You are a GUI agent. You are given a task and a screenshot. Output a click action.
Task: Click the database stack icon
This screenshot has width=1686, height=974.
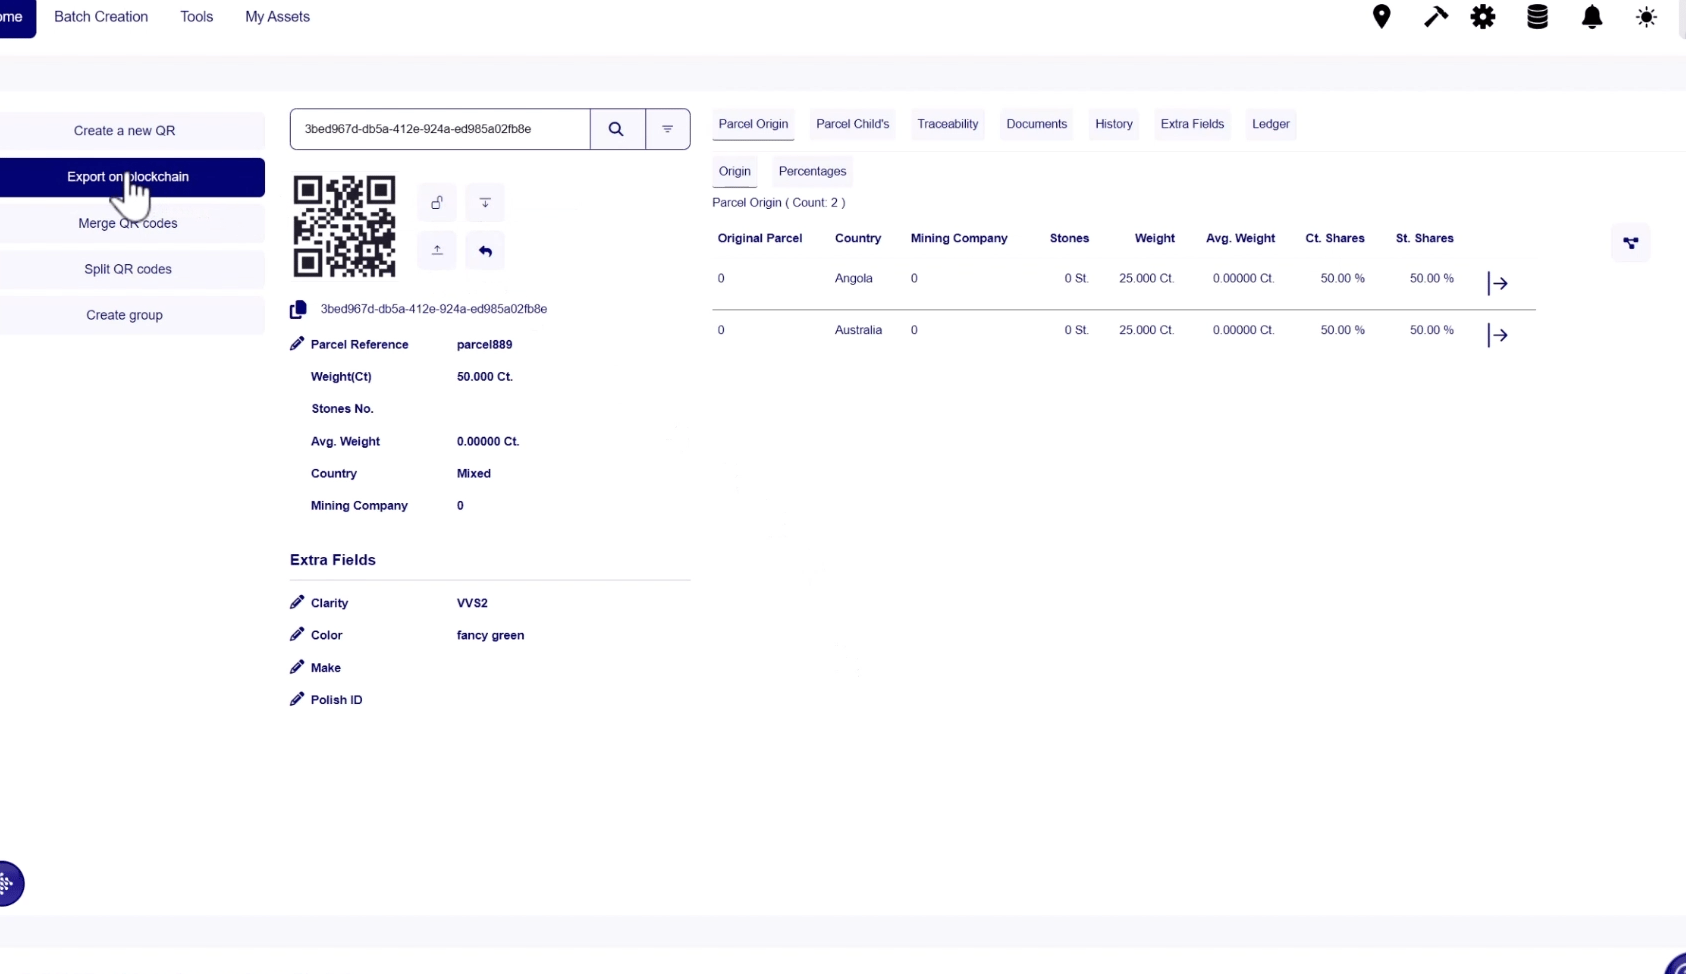coord(1537,17)
